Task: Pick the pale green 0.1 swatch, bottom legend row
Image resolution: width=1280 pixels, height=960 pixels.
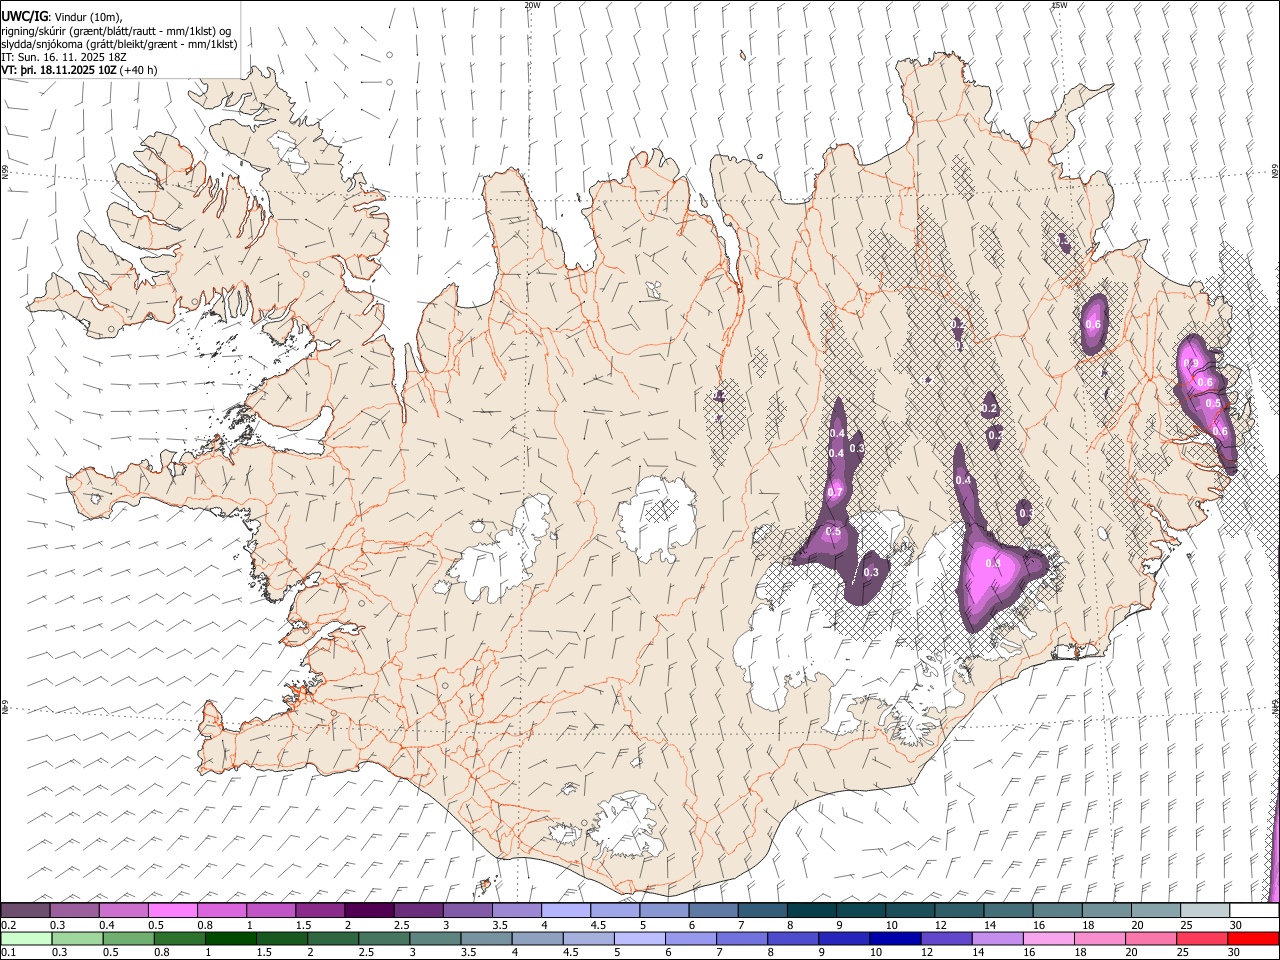Action: (26, 938)
